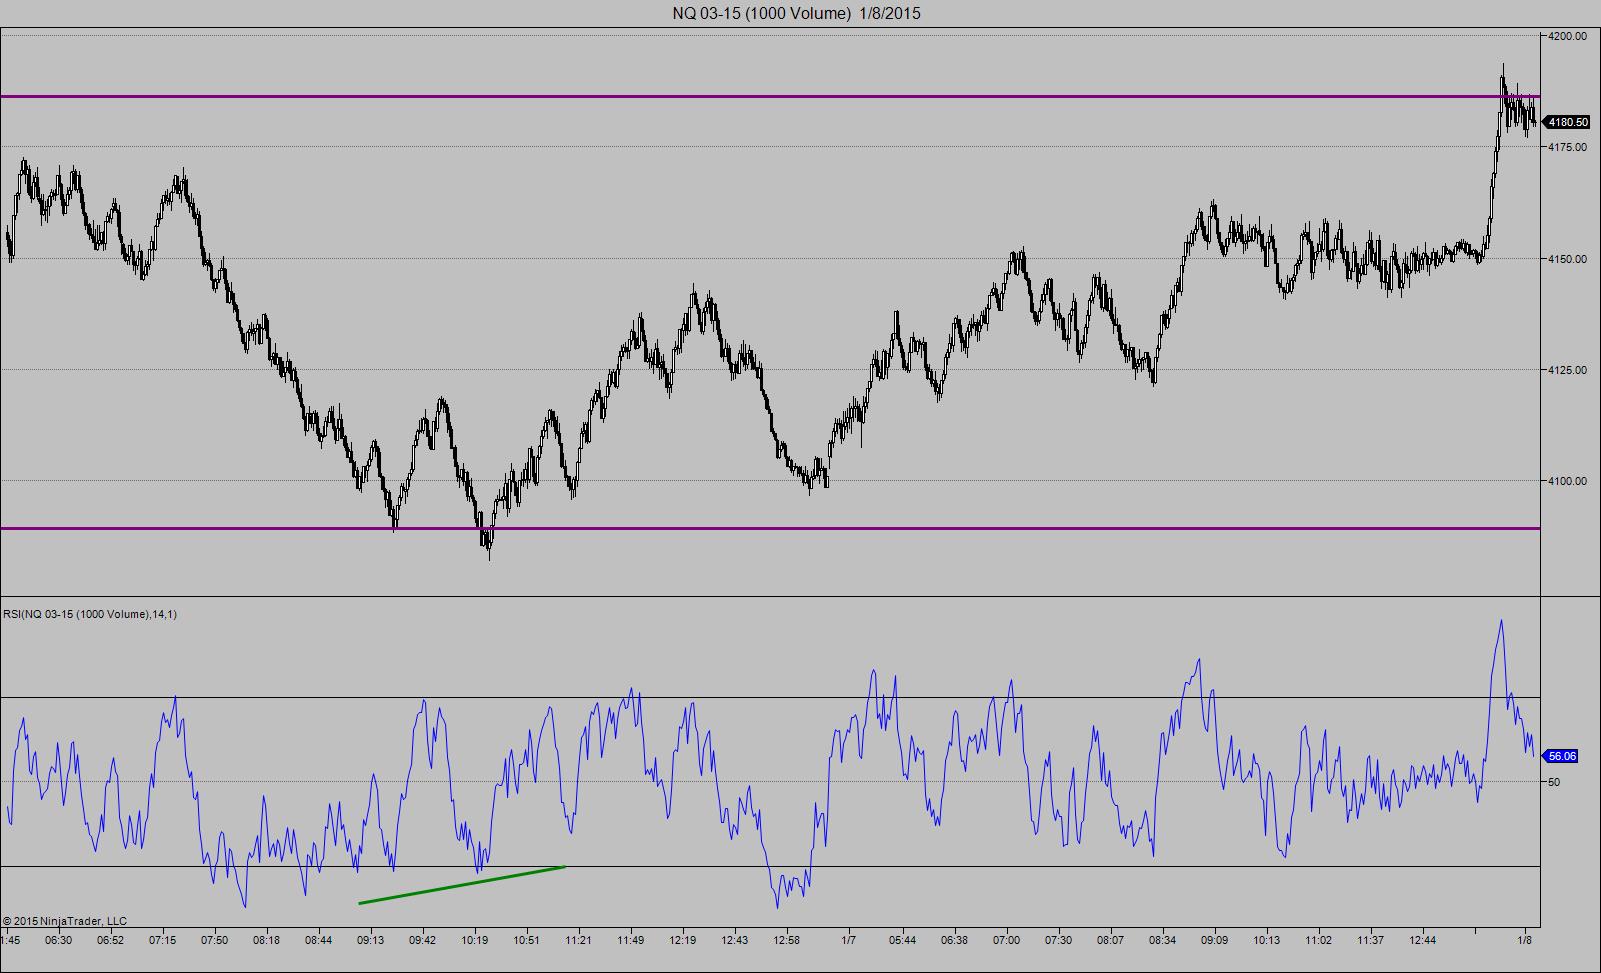Click the 50 level on RSI axis
Screen dimensions: 1601x973
[1554, 782]
